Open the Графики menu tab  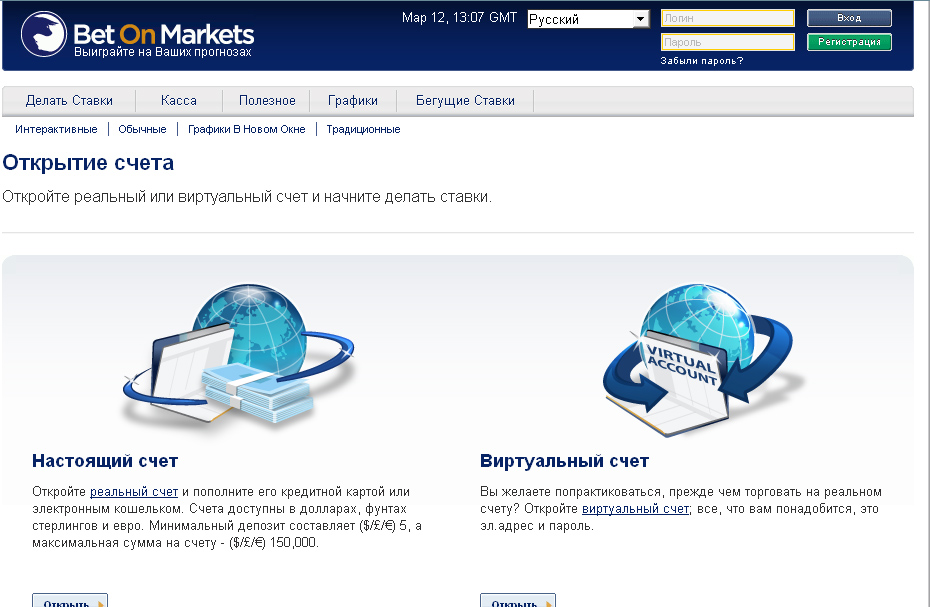(x=353, y=101)
